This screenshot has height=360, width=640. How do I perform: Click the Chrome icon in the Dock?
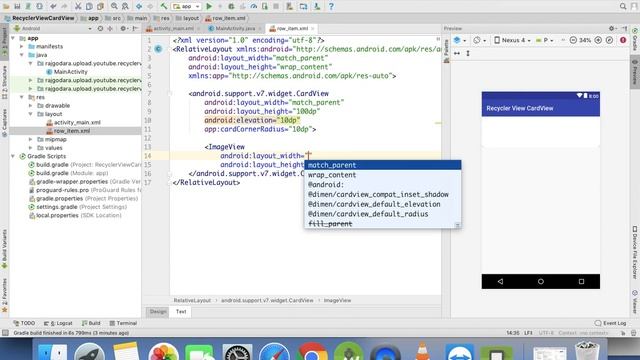point(311,352)
